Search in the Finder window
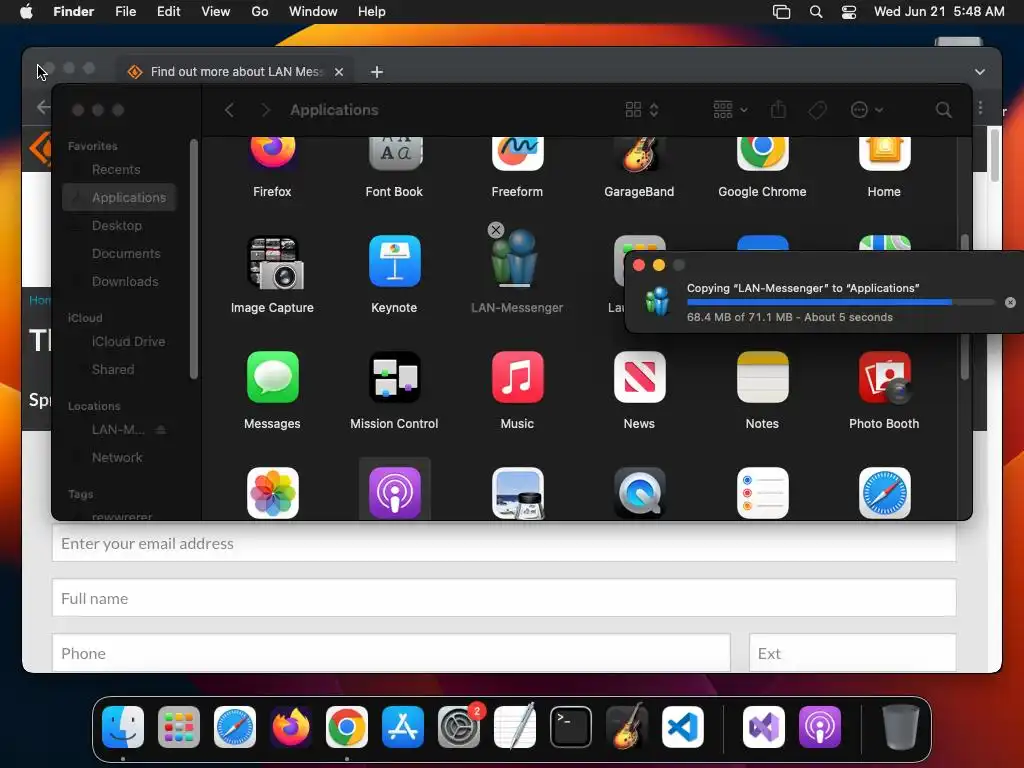Screen dimensions: 1024x768 (x=943, y=110)
